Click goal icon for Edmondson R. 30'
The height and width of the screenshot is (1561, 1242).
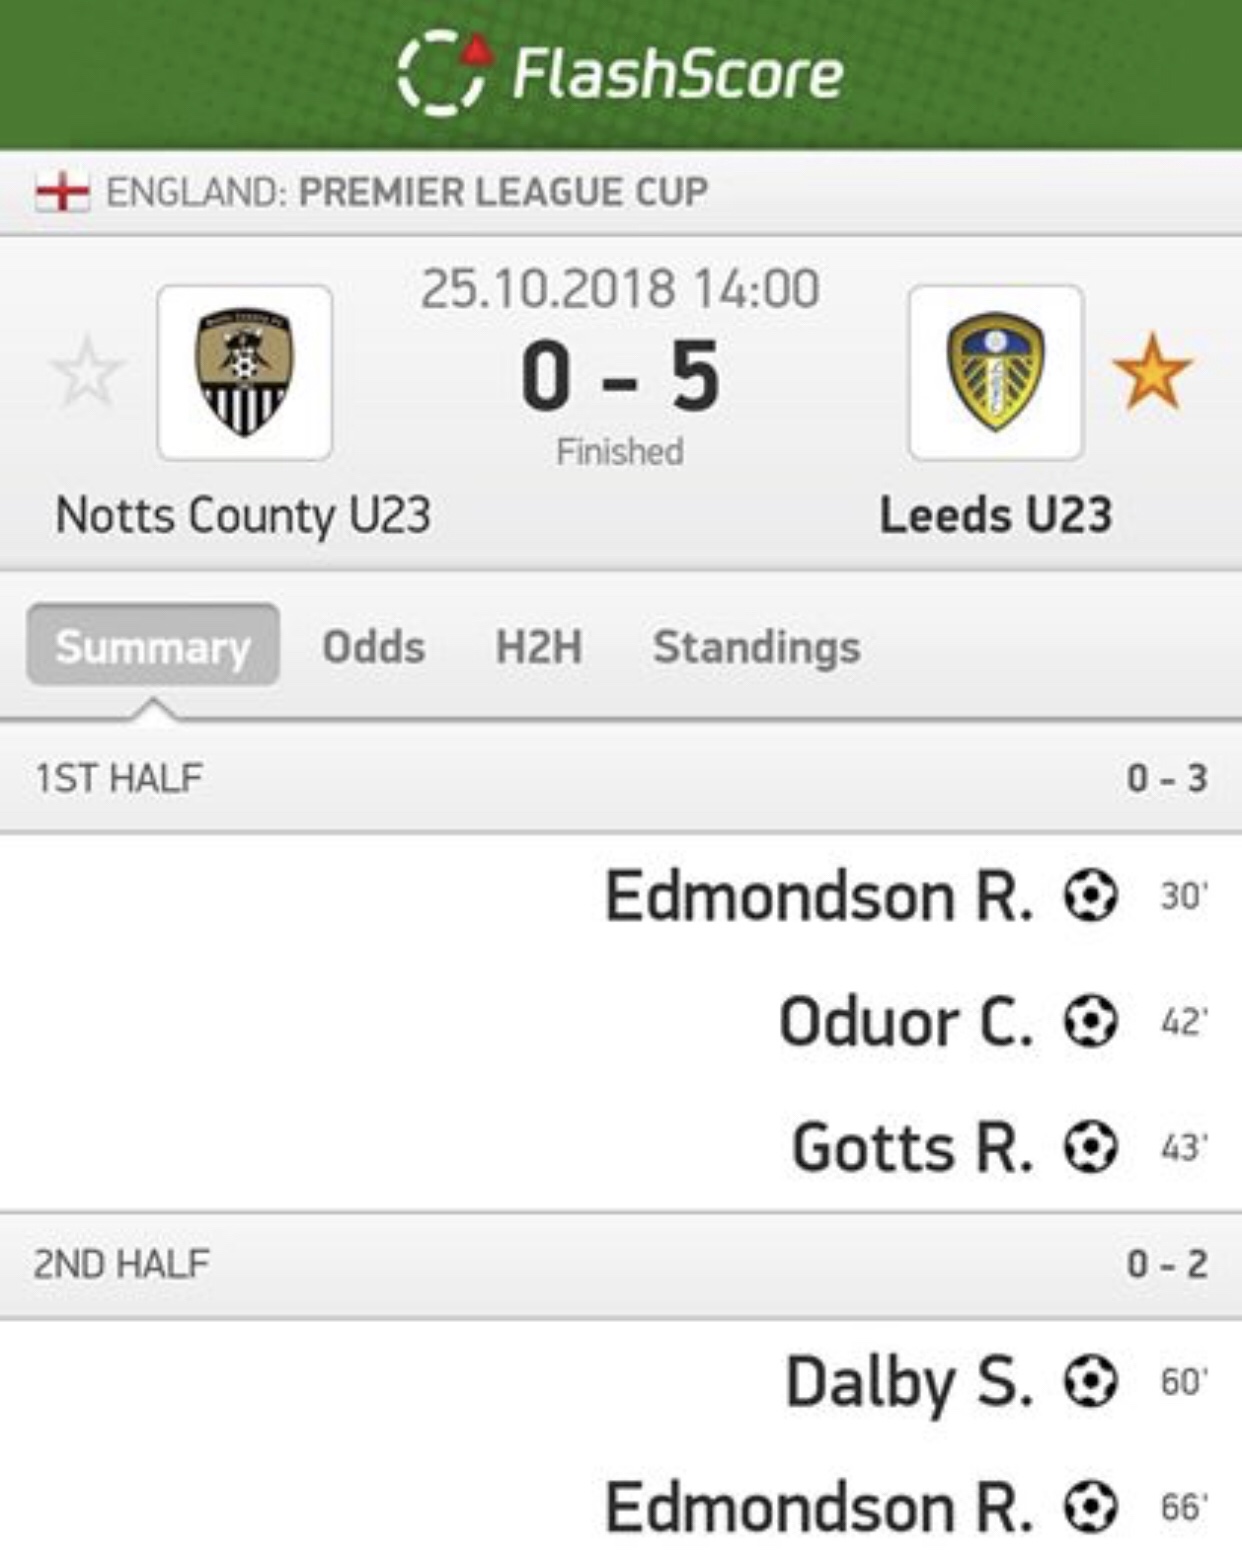[1089, 895]
